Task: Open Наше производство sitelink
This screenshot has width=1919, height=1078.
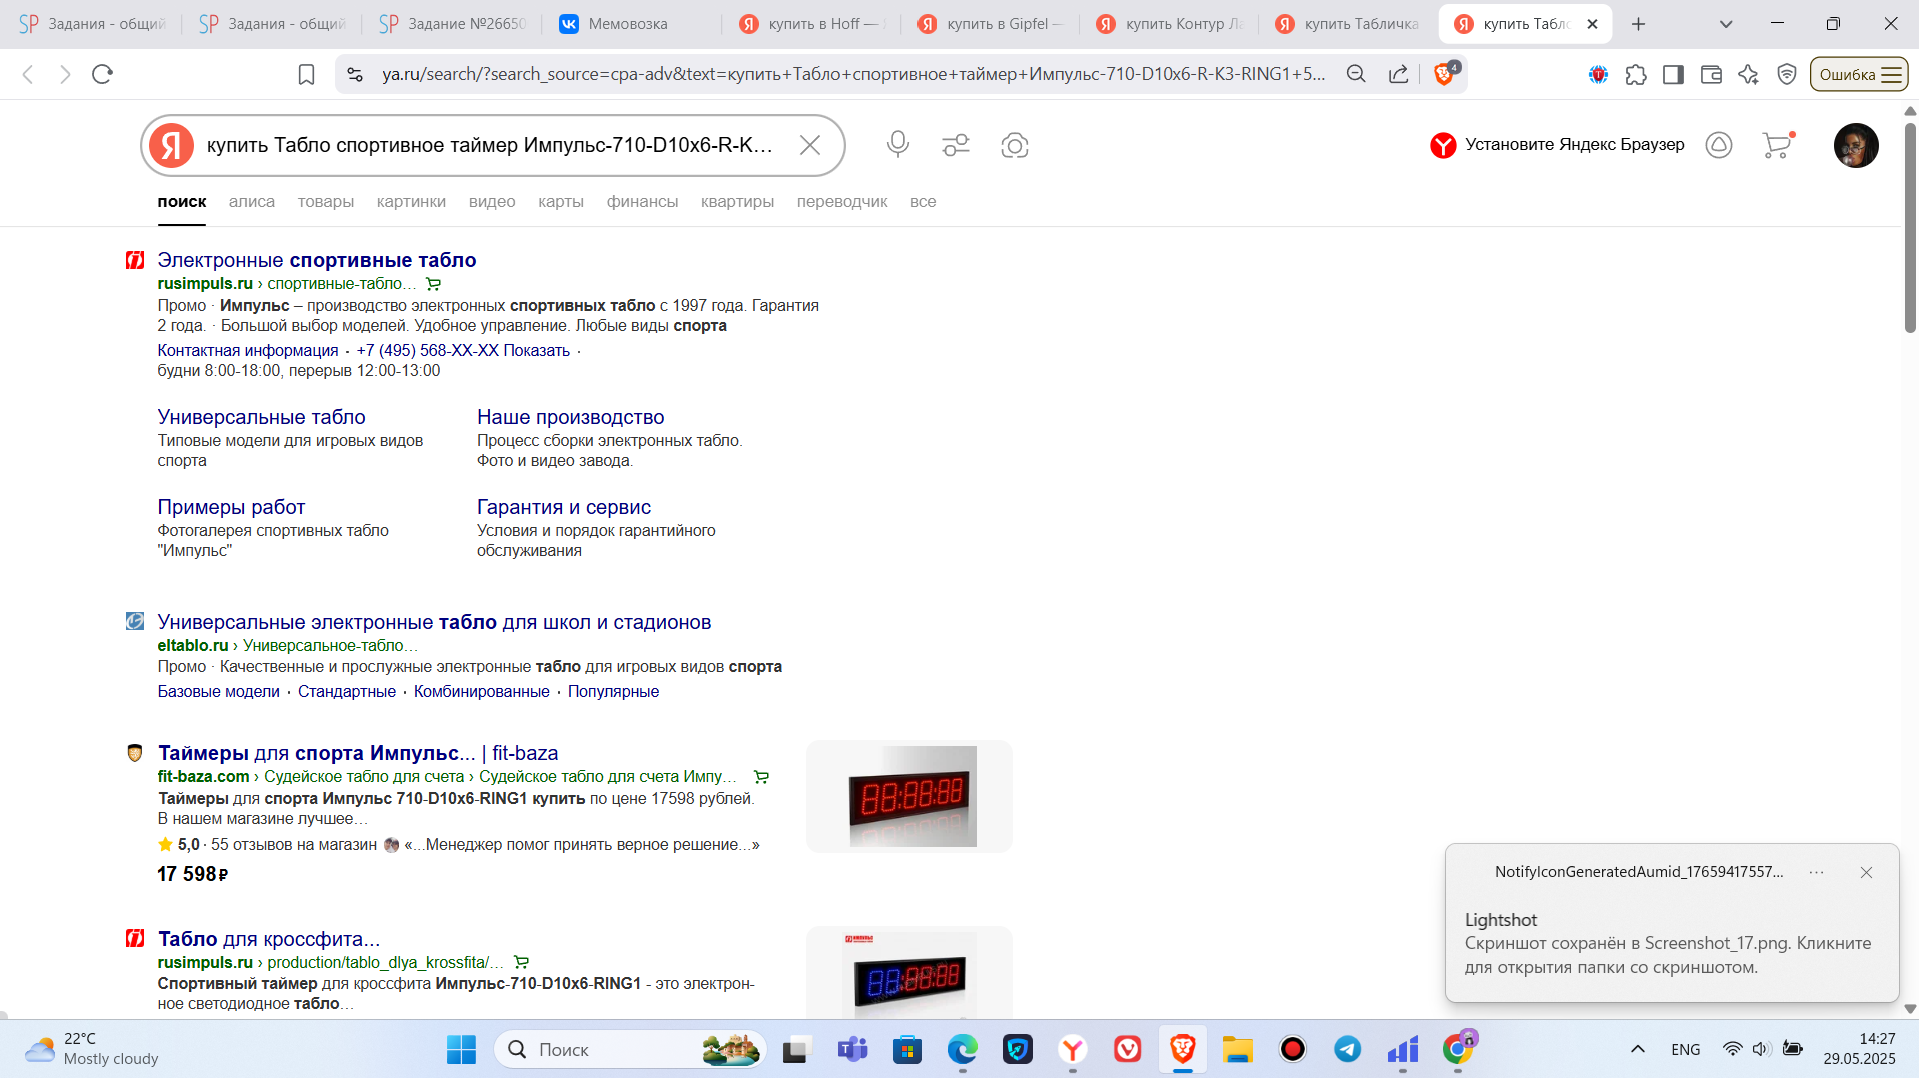Action: coord(571,417)
